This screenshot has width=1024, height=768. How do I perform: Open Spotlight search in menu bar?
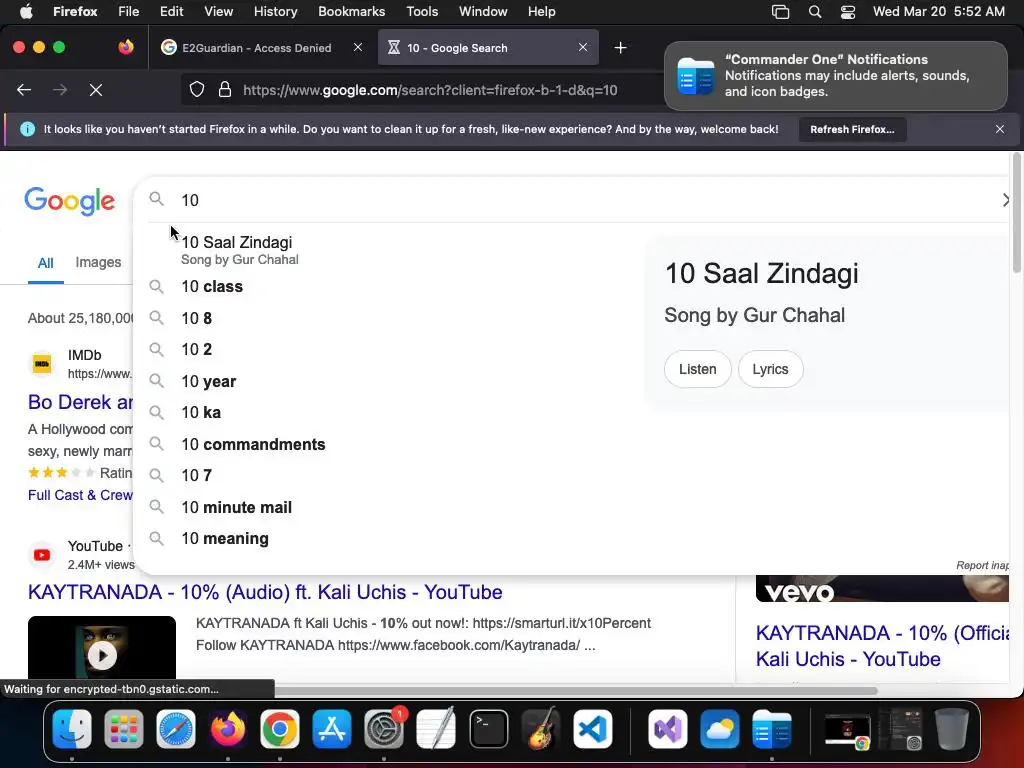[x=814, y=12]
